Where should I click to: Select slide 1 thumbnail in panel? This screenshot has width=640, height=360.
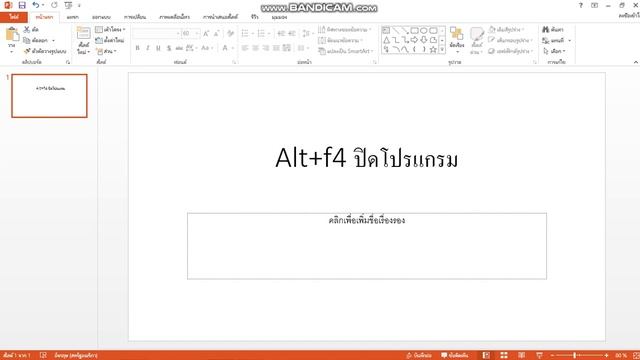click(49, 96)
